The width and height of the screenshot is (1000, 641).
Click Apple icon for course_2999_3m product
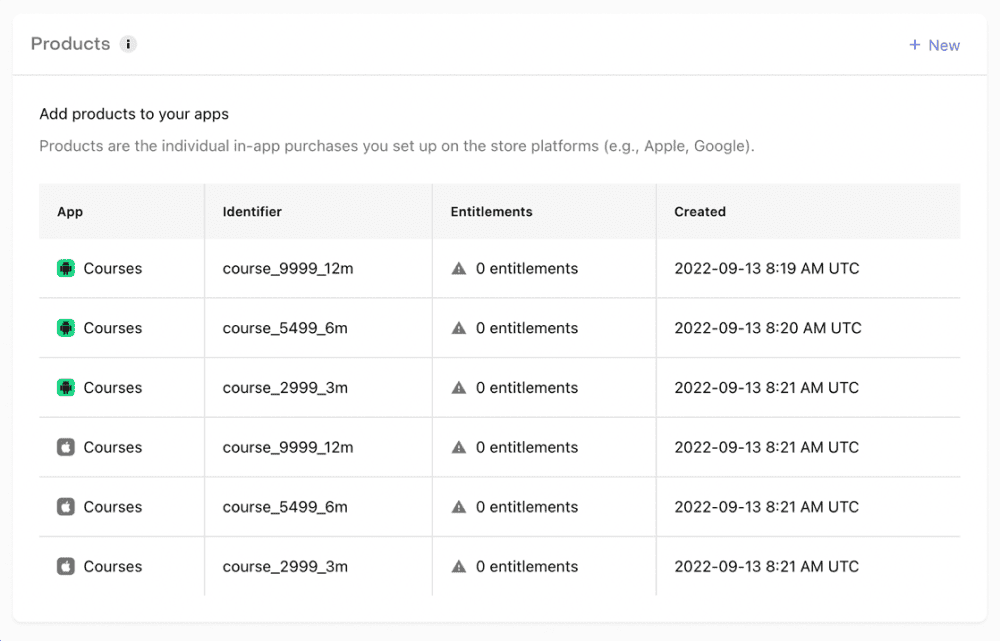tap(66, 566)
